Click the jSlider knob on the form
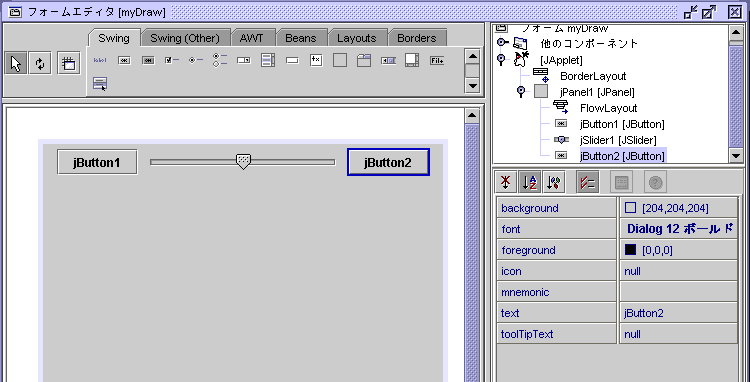The width and height of the screenshot is (750, 382). (243, 162)
